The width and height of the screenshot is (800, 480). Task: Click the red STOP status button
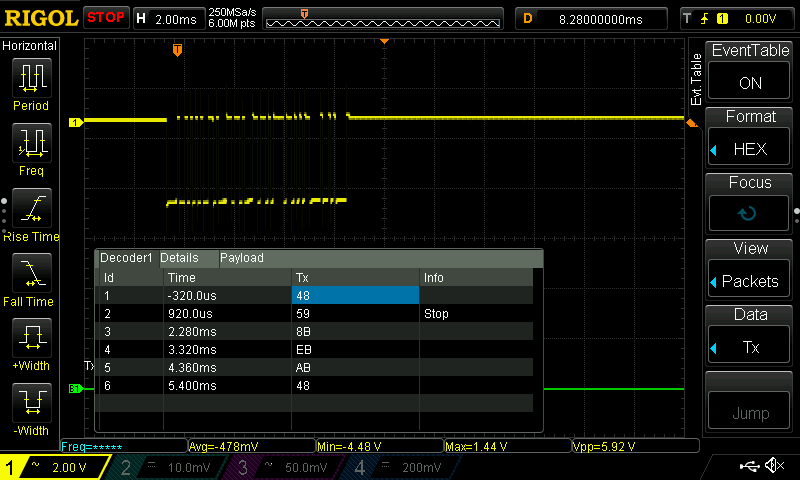[x=105, y=18]
